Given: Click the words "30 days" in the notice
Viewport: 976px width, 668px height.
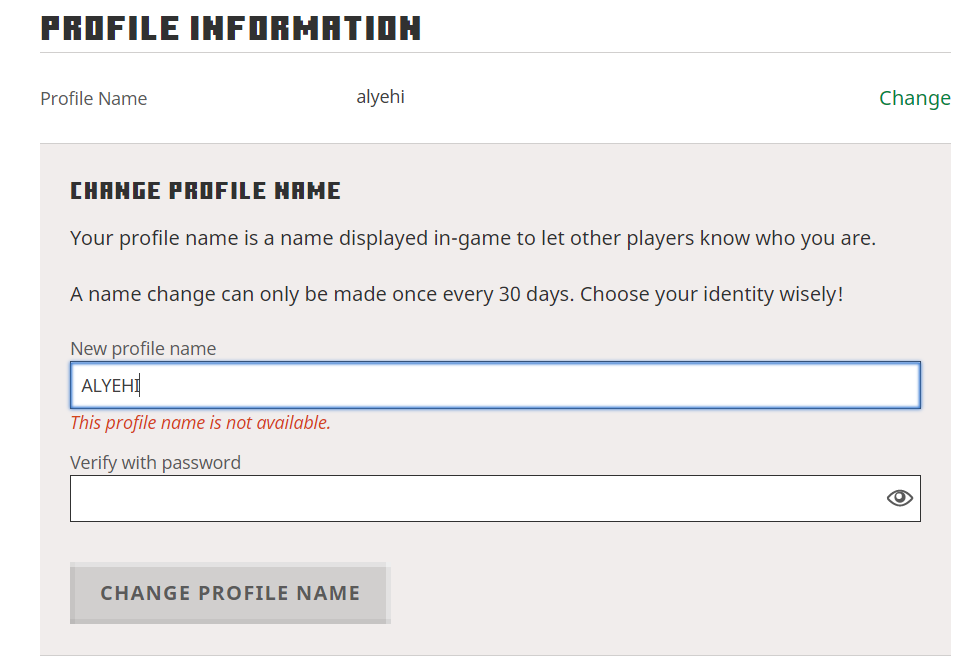Looking at the screenshot, I should pyautogui.click(x=532, y=295).
